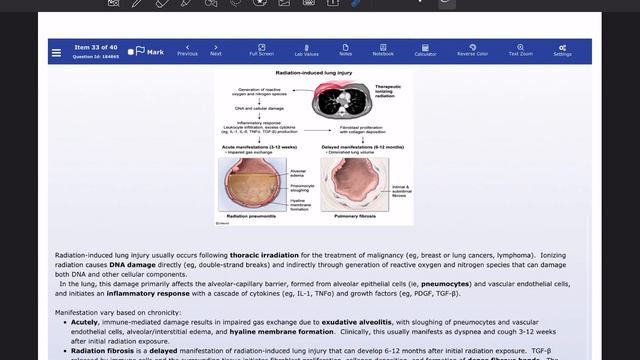
Task: Click the Radiation pneumonitis alveolus illustration
Action: pyautogui.click(x=252, y=184)
